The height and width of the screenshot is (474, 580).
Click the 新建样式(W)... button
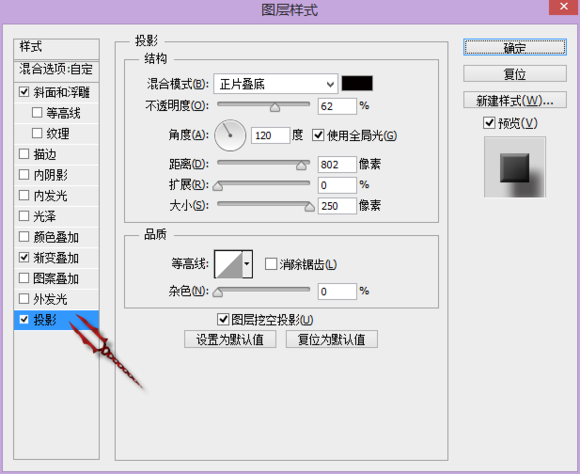tap(515, 100)
